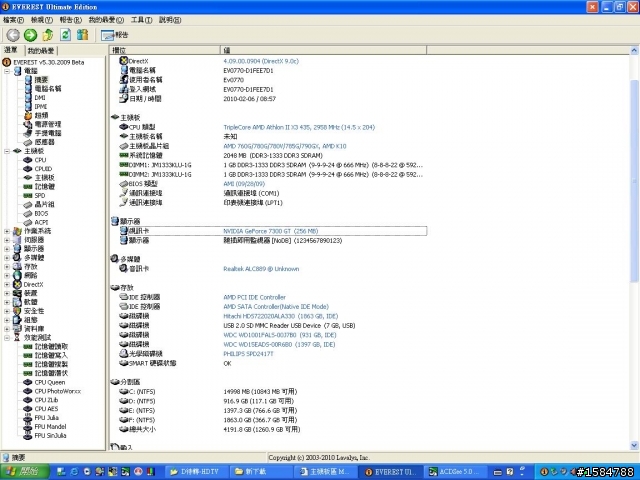Click PHILIPS SPD2417T optical drive link
This screenshot has height=480, width=640.
click(x=248, y=354)
